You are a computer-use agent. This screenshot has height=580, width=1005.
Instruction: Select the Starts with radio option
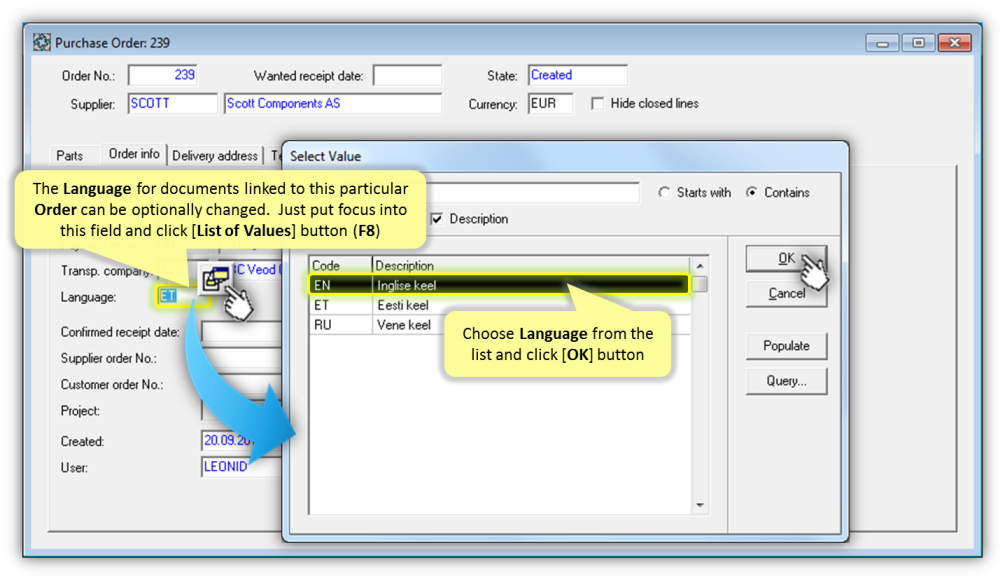[x=664, y=192]
